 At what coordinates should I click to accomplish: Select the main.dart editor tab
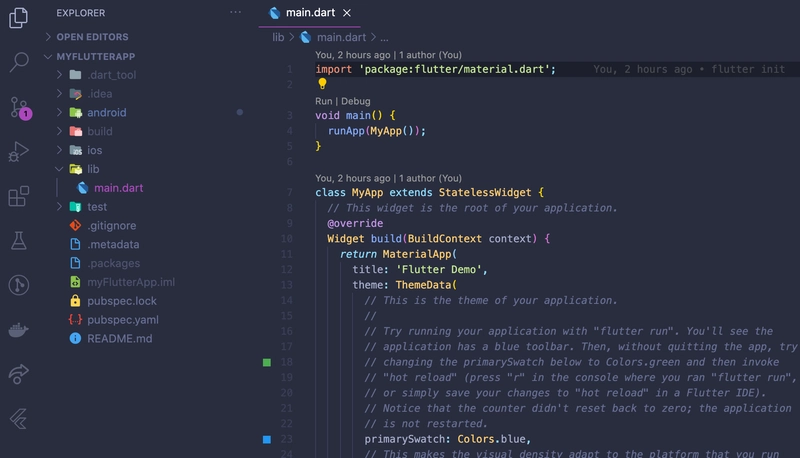click(x=310, y=13)
